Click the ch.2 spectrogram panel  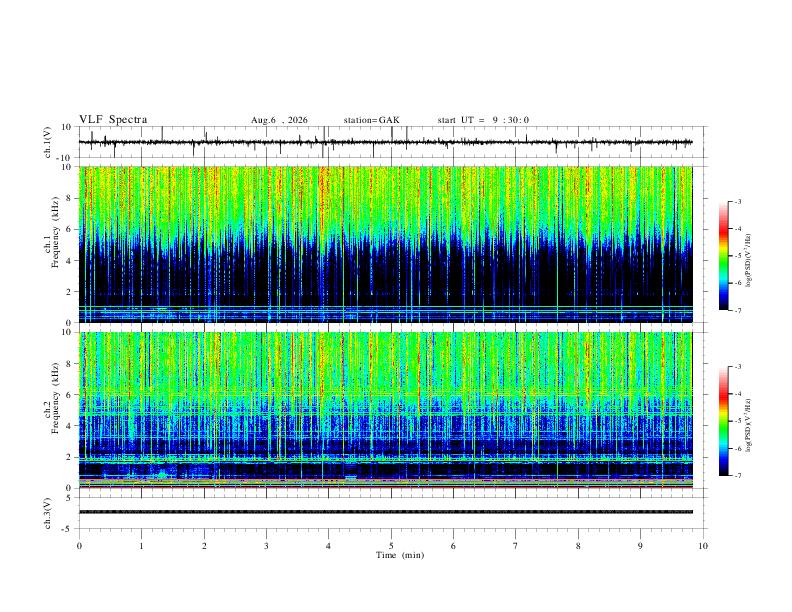386,410
